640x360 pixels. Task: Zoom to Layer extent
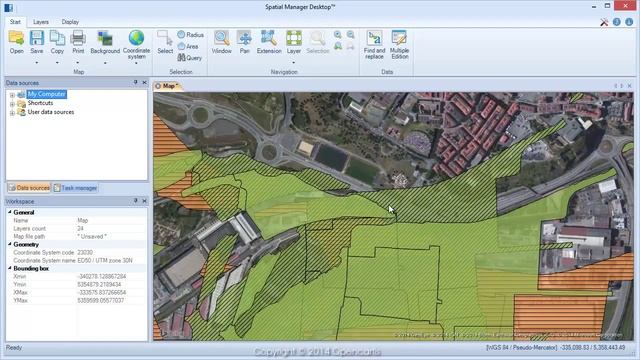tap(293, 42)
